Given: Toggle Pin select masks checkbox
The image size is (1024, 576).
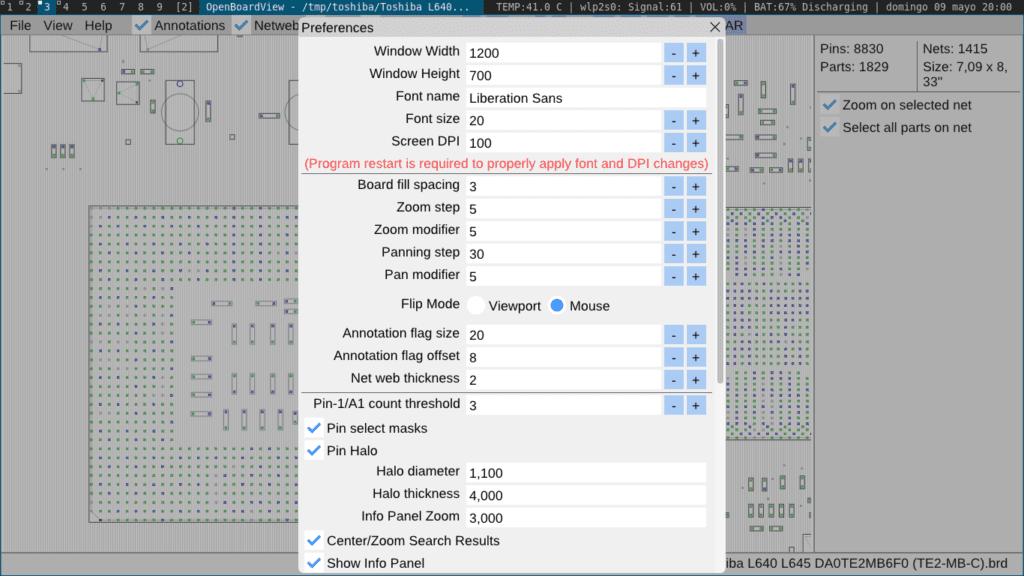Looking at the screenshot, I should (314, 428).
